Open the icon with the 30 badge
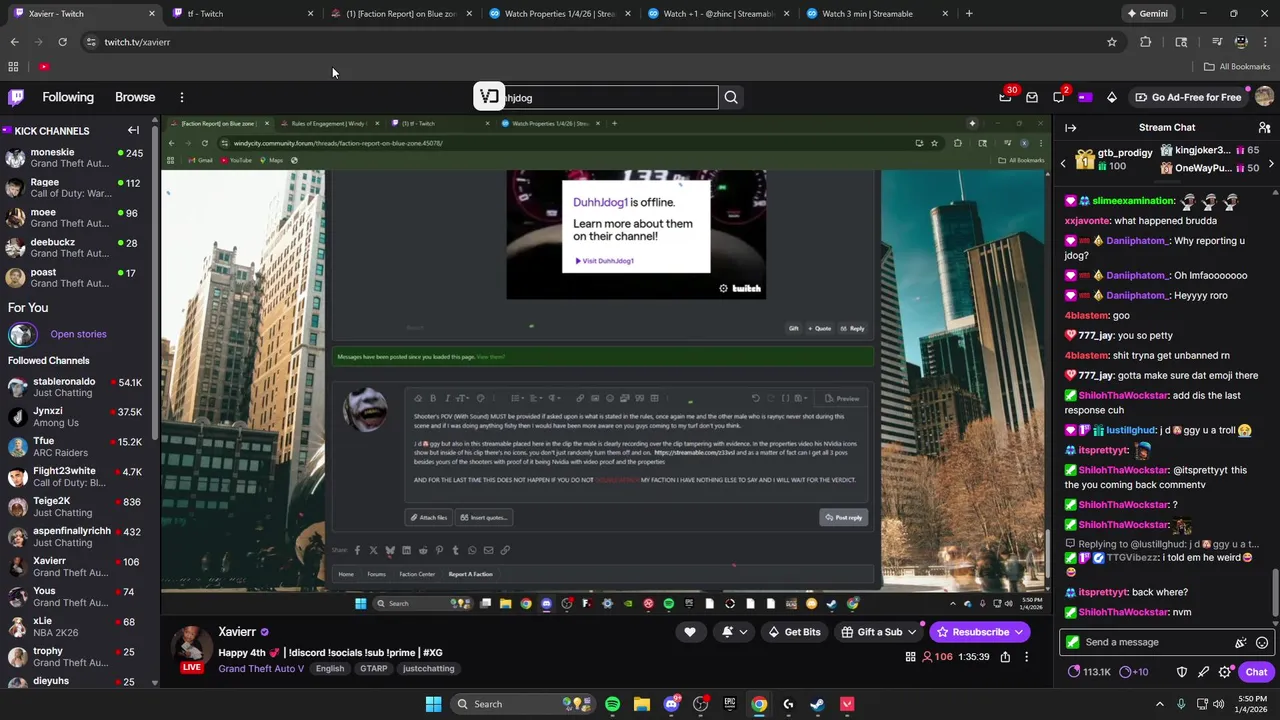 1006,97
